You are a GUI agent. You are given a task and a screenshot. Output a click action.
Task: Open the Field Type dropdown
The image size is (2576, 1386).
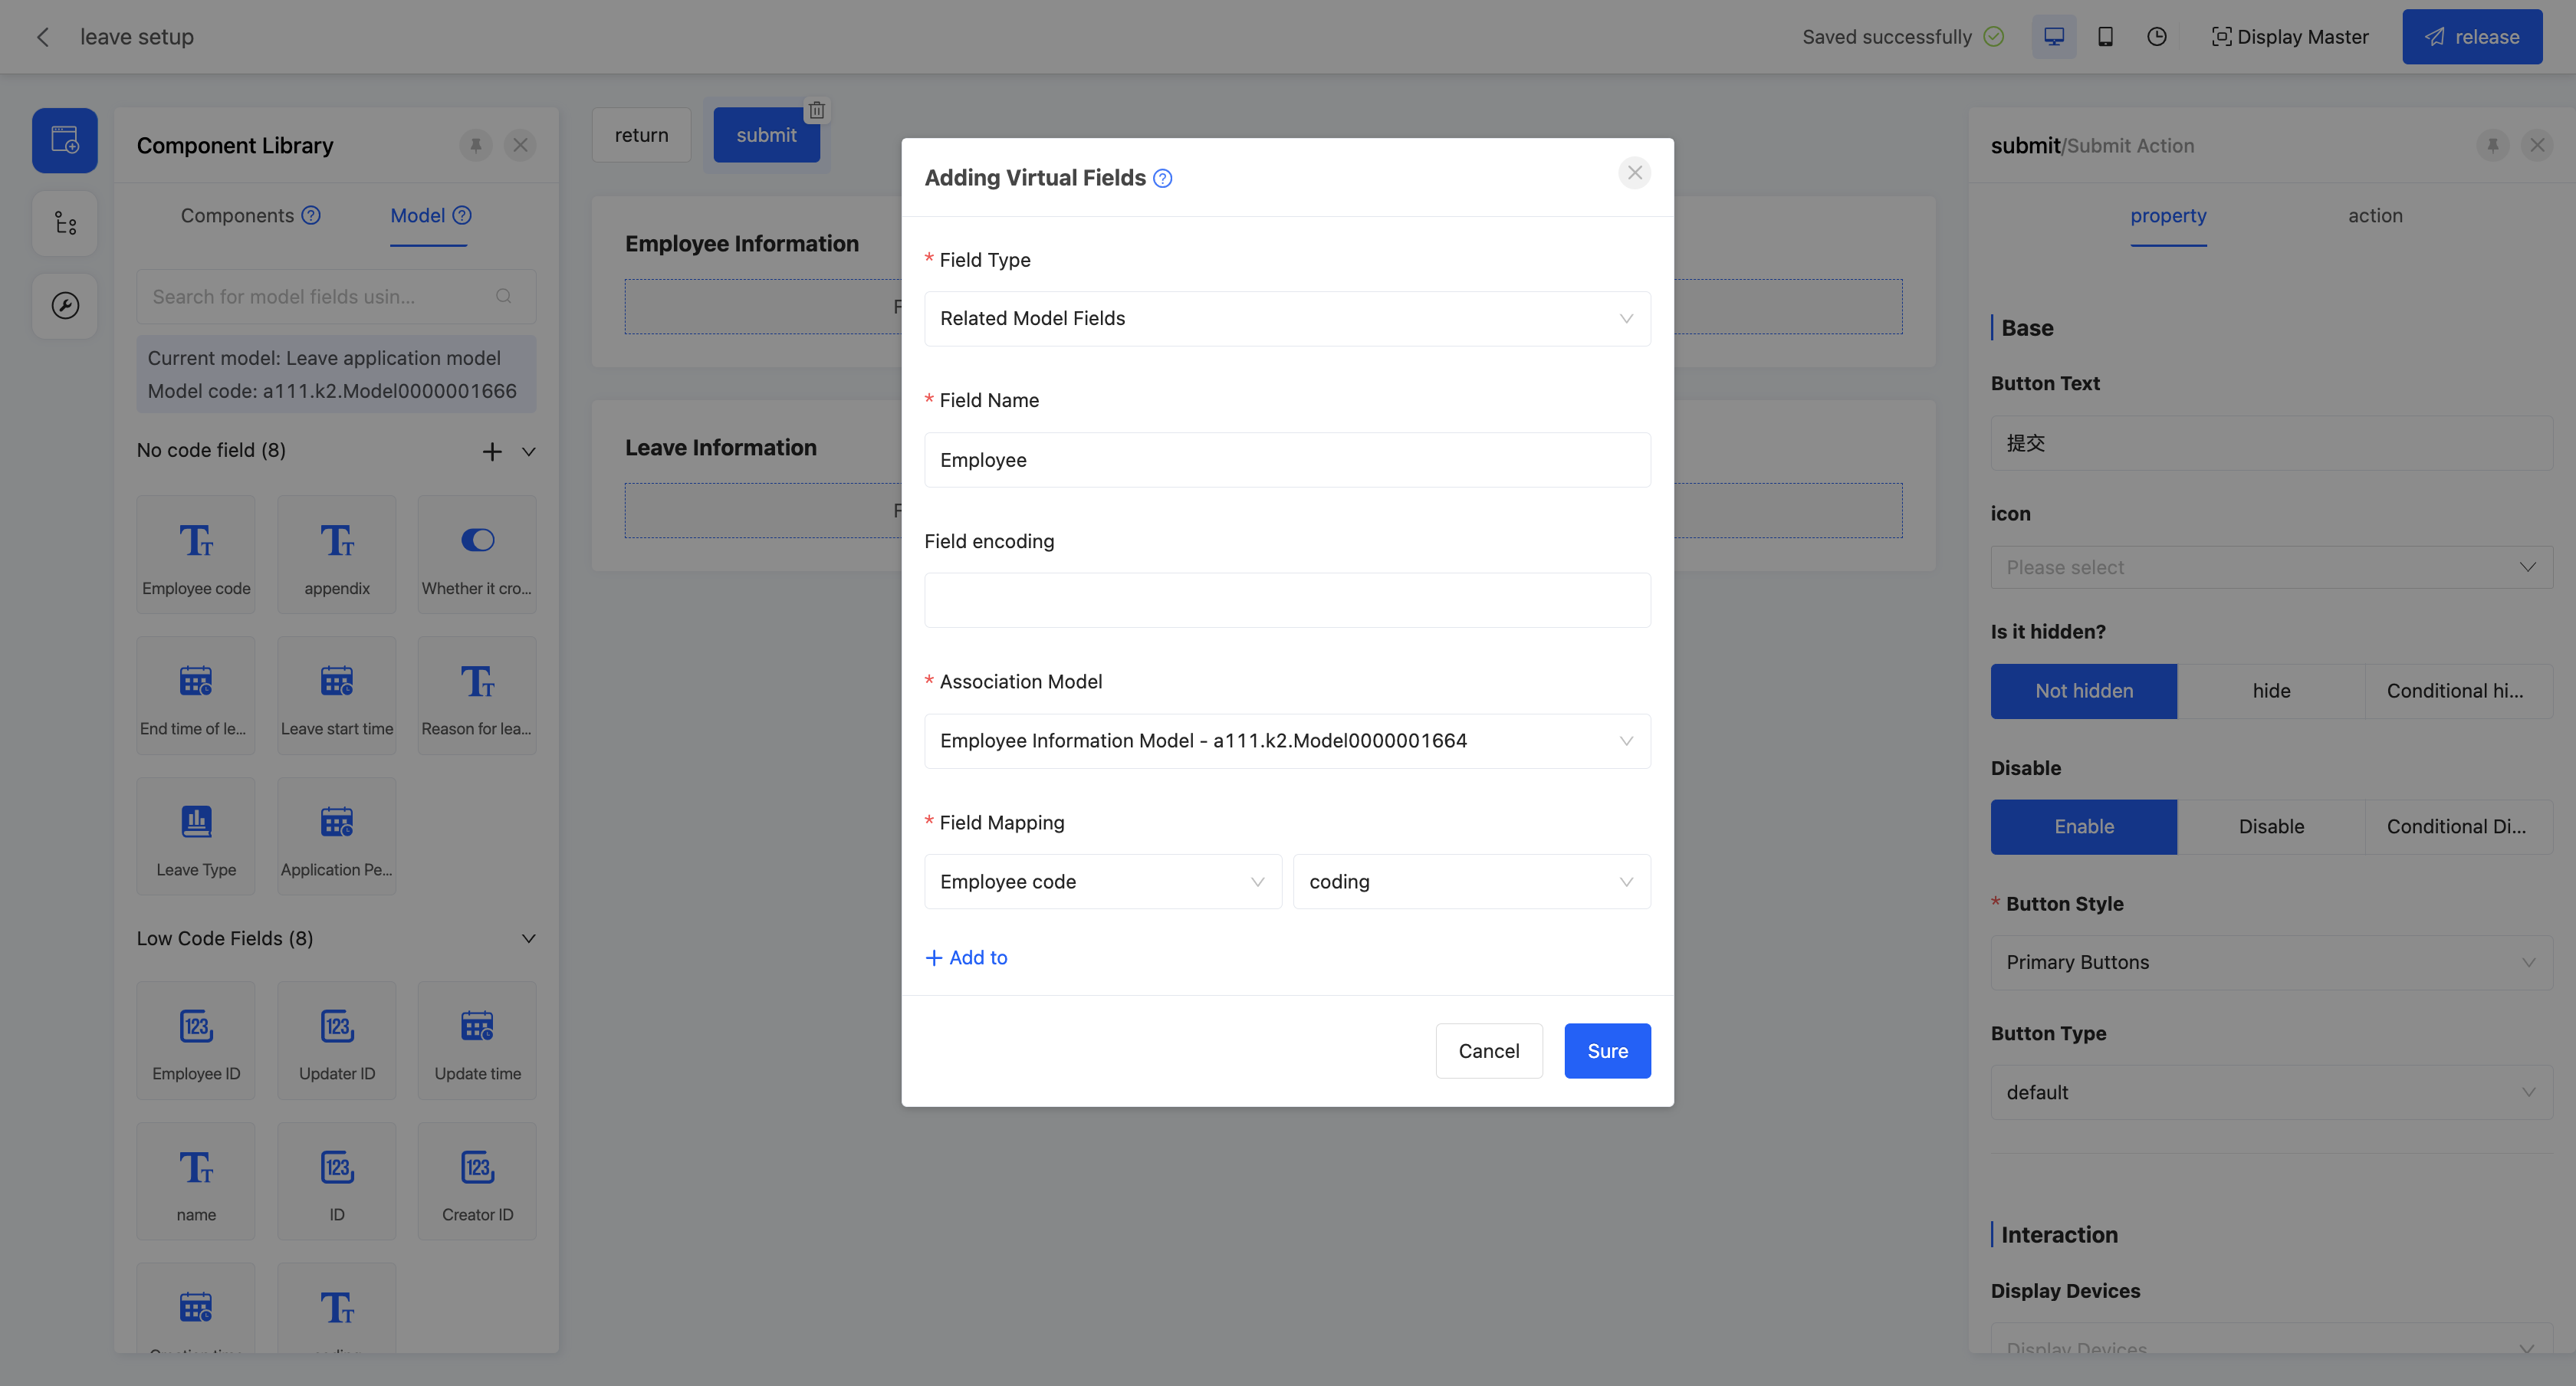[x=1286, y=319]
